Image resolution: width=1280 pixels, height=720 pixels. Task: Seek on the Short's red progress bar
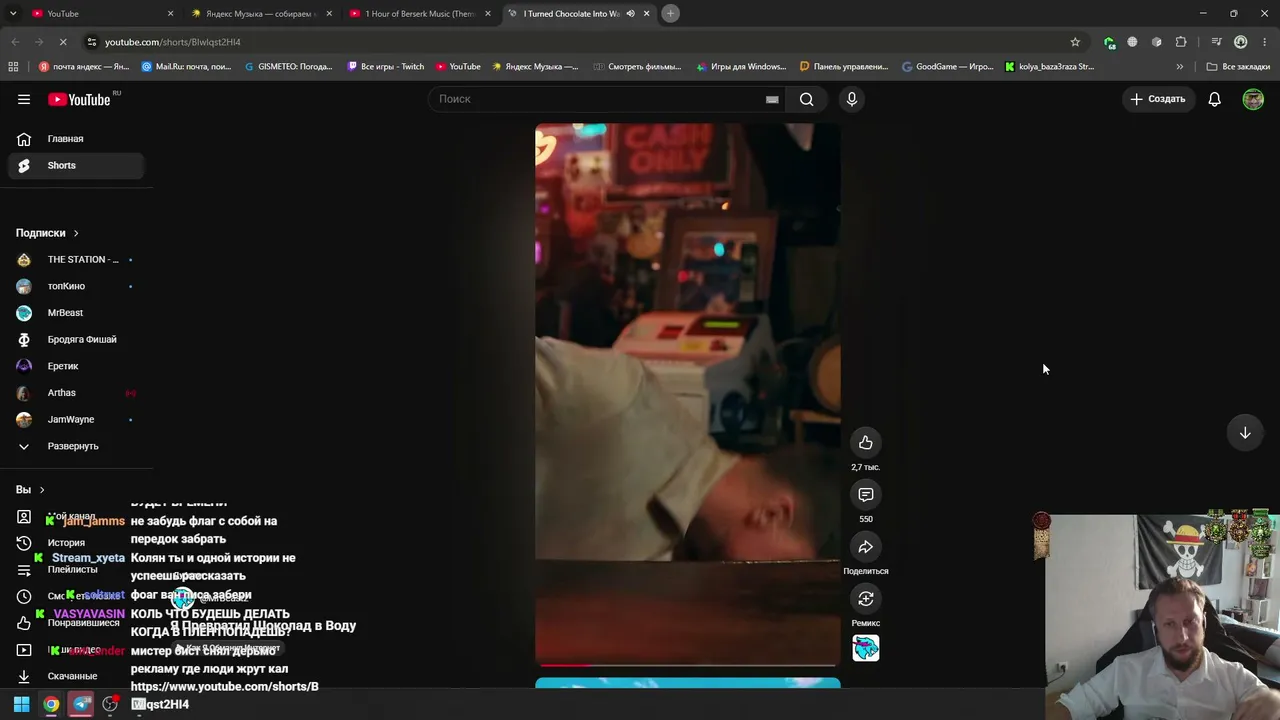click(x=688, y=664)
